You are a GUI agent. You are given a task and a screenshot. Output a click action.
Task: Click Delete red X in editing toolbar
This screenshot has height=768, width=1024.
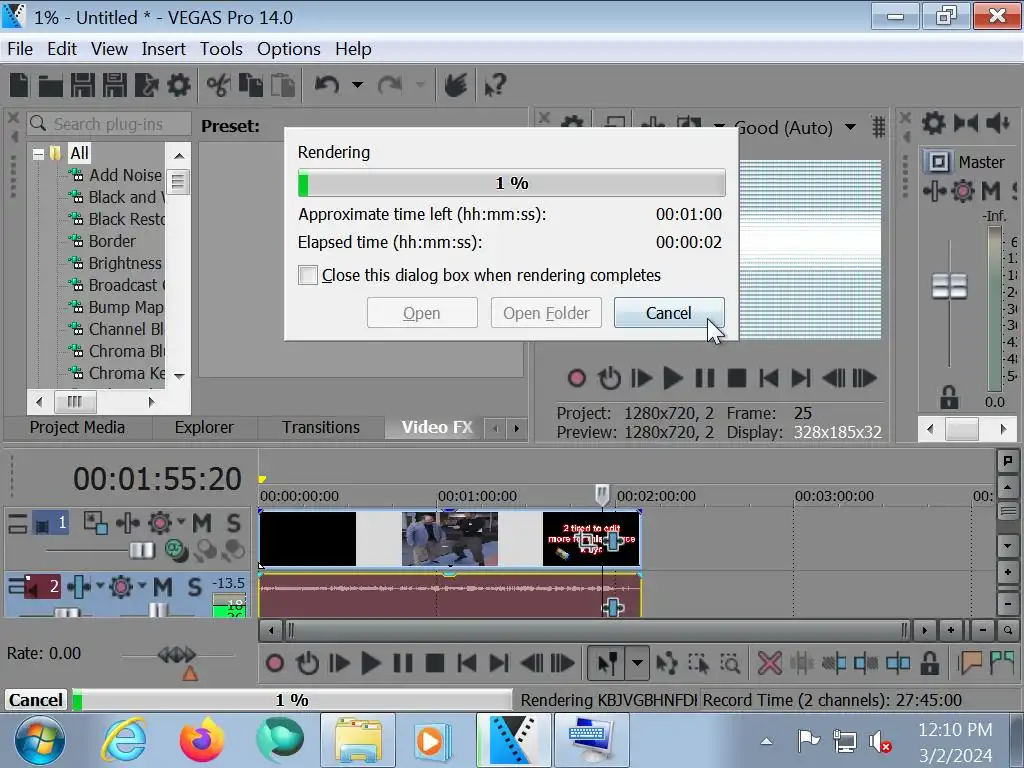coord(769,664)
